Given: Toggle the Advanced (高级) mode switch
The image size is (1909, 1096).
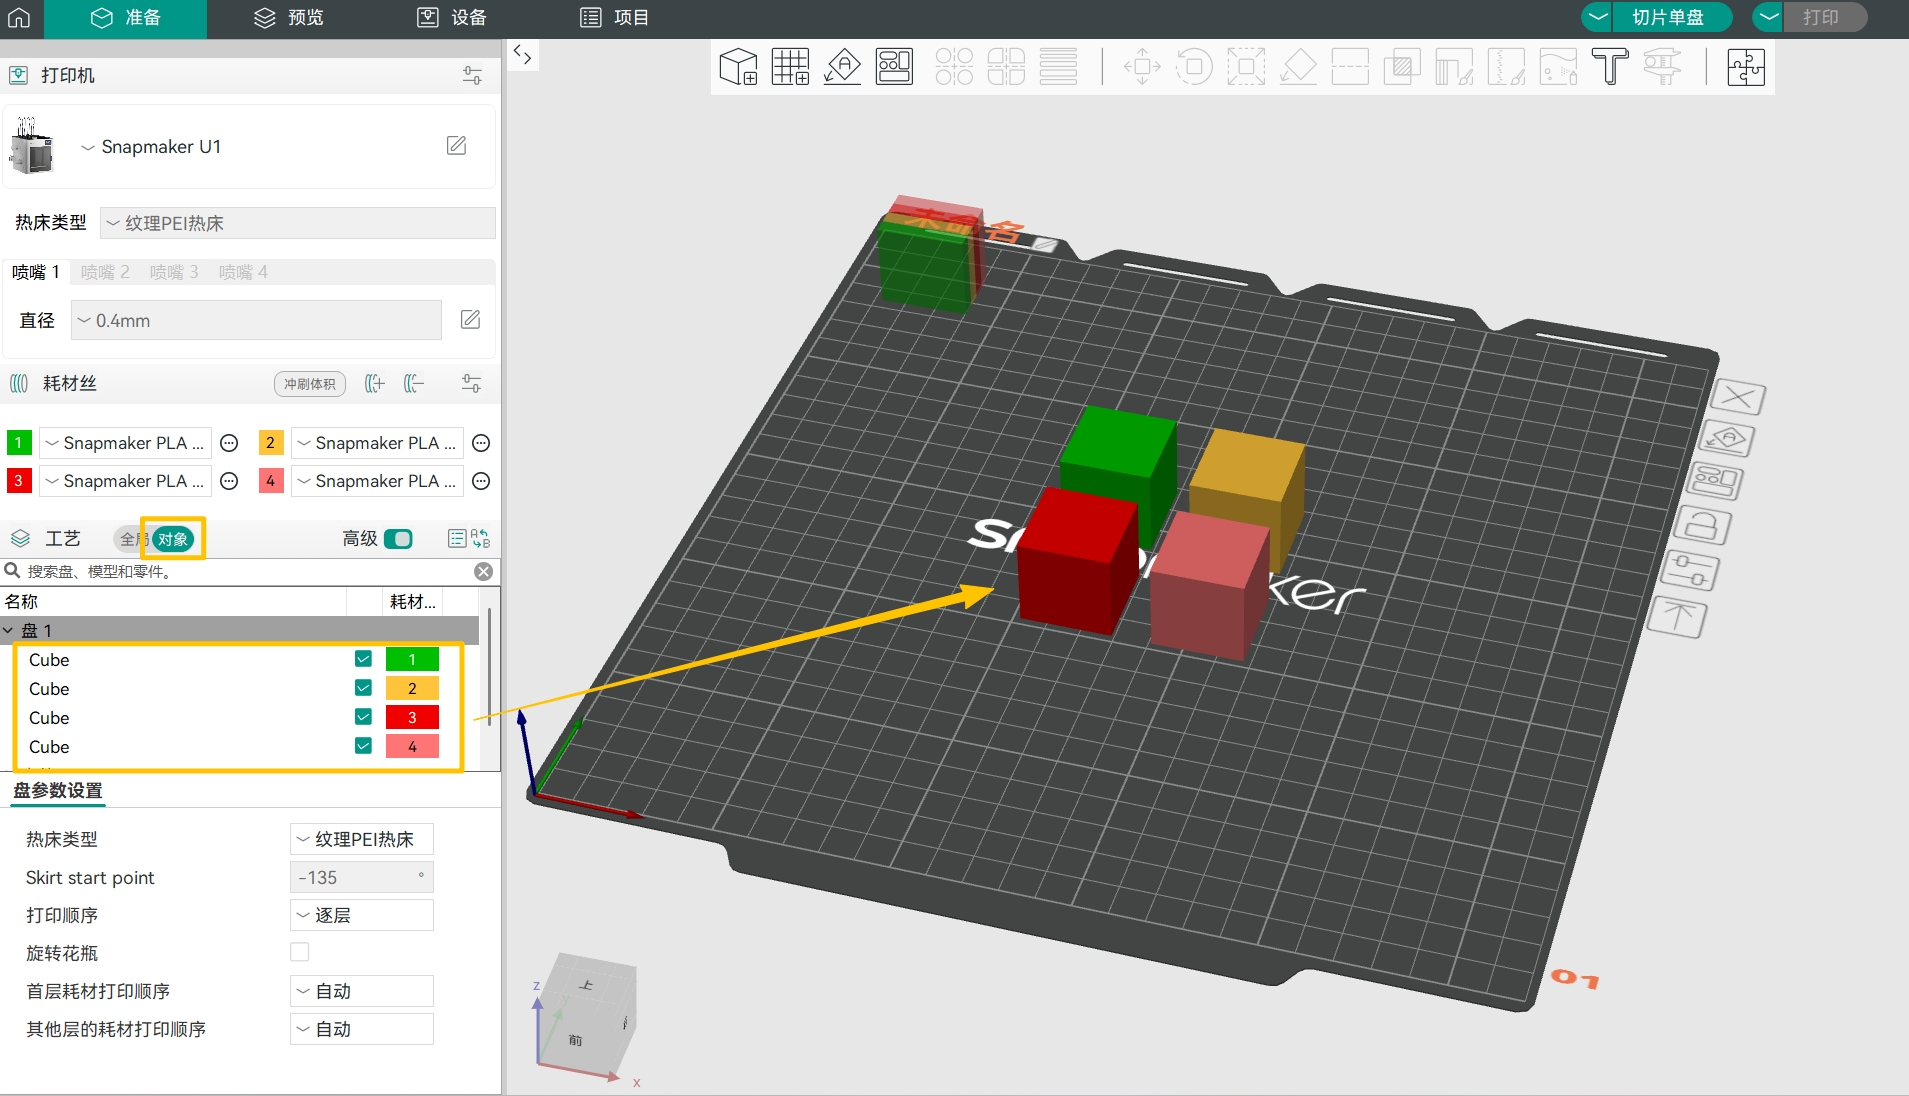Looking at the screenshot, I should (398, 539).
